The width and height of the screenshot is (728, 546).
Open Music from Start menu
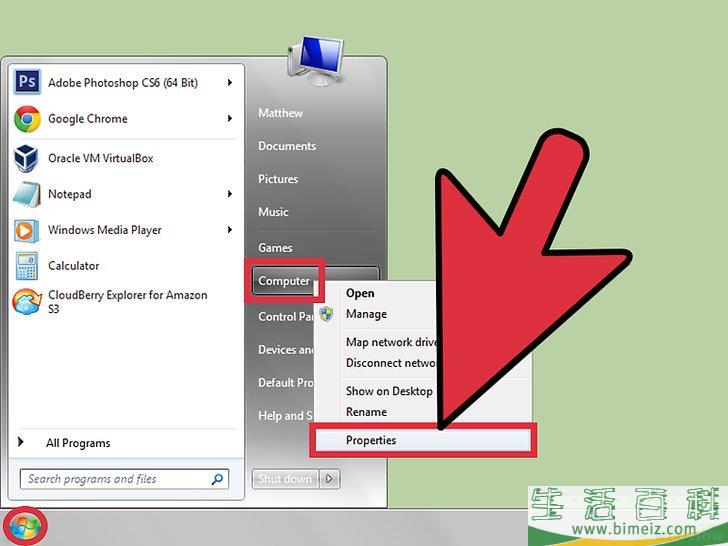273,212
